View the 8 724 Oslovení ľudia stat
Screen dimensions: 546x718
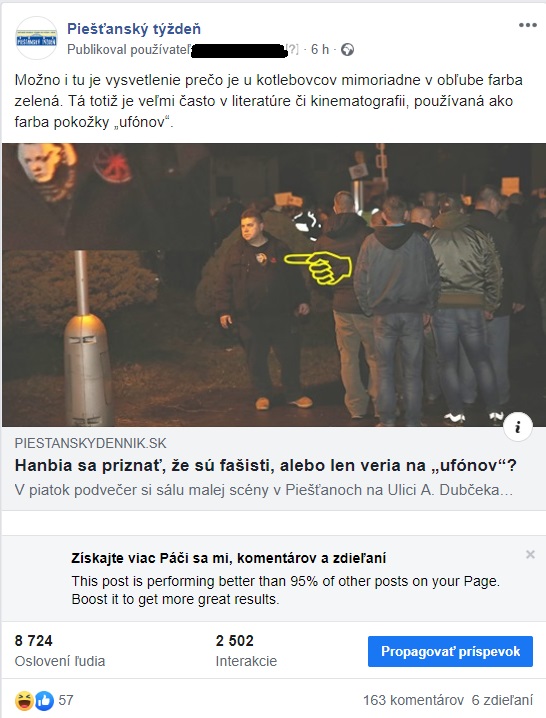(x=60, y=651)
